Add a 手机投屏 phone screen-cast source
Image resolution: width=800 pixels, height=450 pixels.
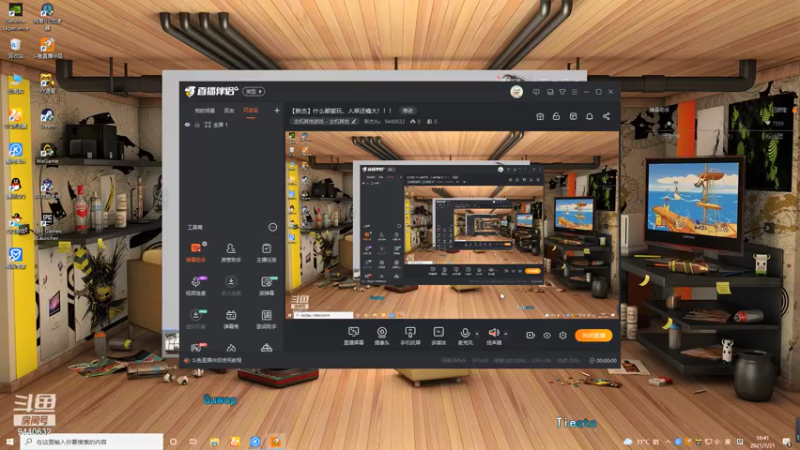410,336
